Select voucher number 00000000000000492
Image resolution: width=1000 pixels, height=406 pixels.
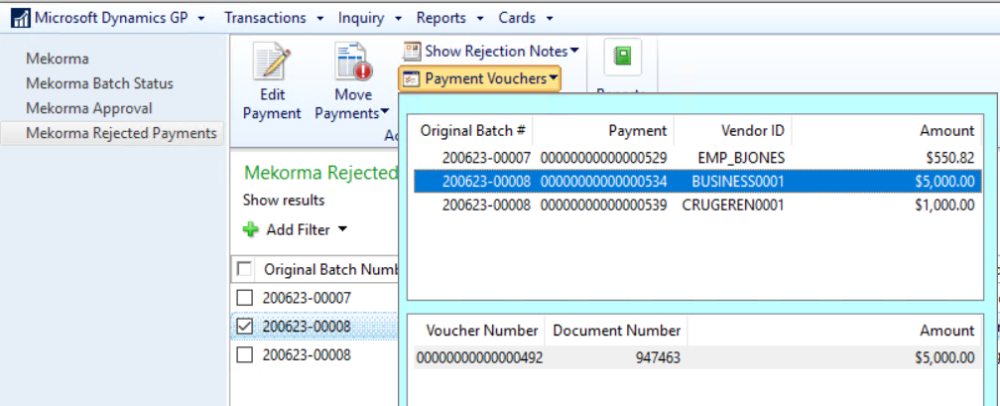point(480,358)
